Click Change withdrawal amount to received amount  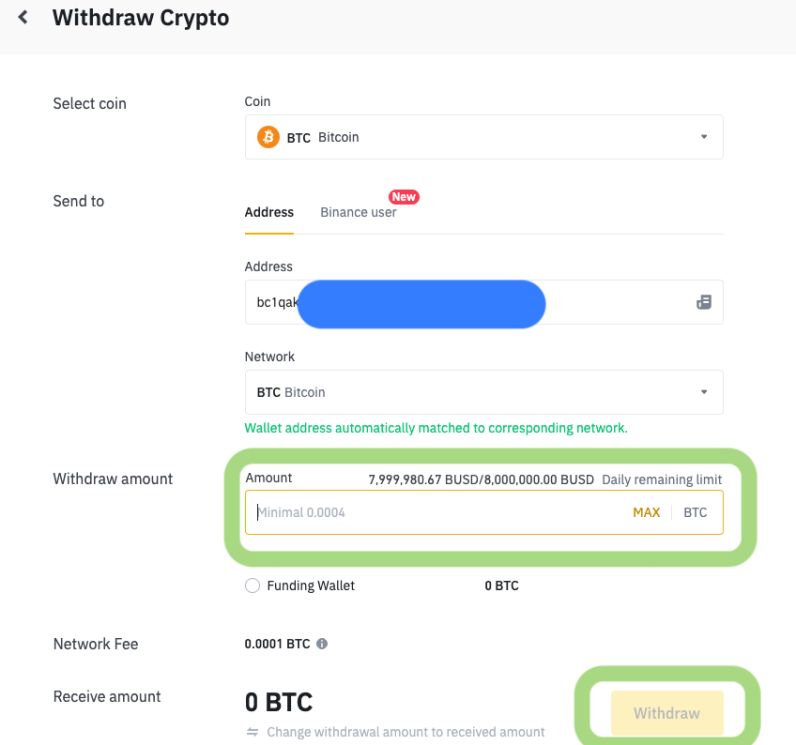point(405,732)
